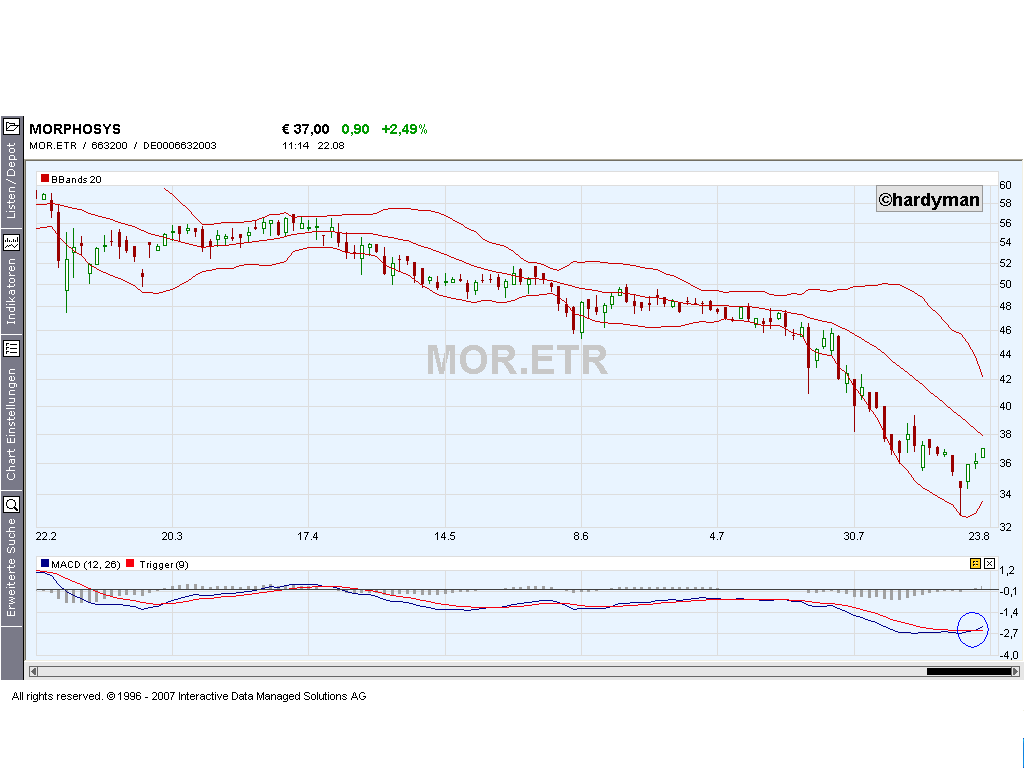Click the Indikatoren chart icon
Viewport: 1024px width, 768px height.
(12, 242)
